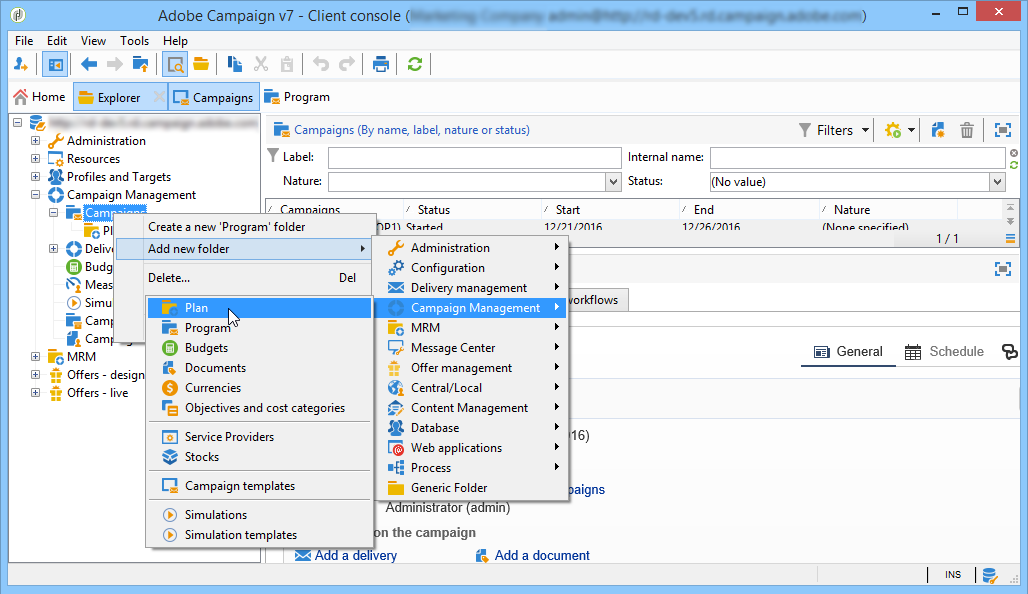Collapse the Campaign Management tree node

pos(35,195)
